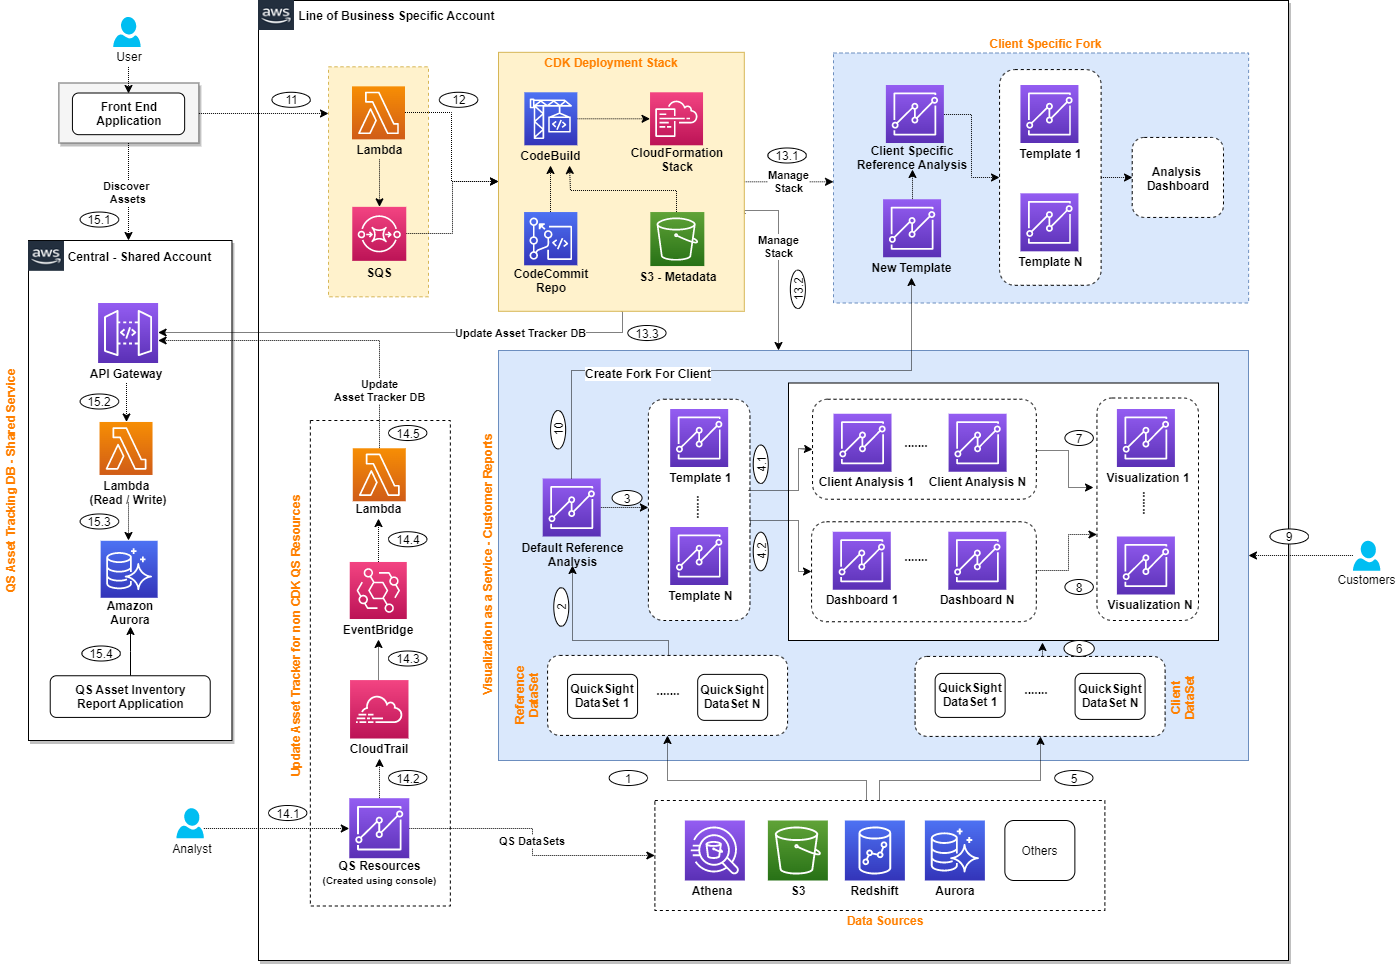The width and height of the screenshot is (1396, 964).
Task: Open the CloudFormation Stack icon
Action: 677,117
